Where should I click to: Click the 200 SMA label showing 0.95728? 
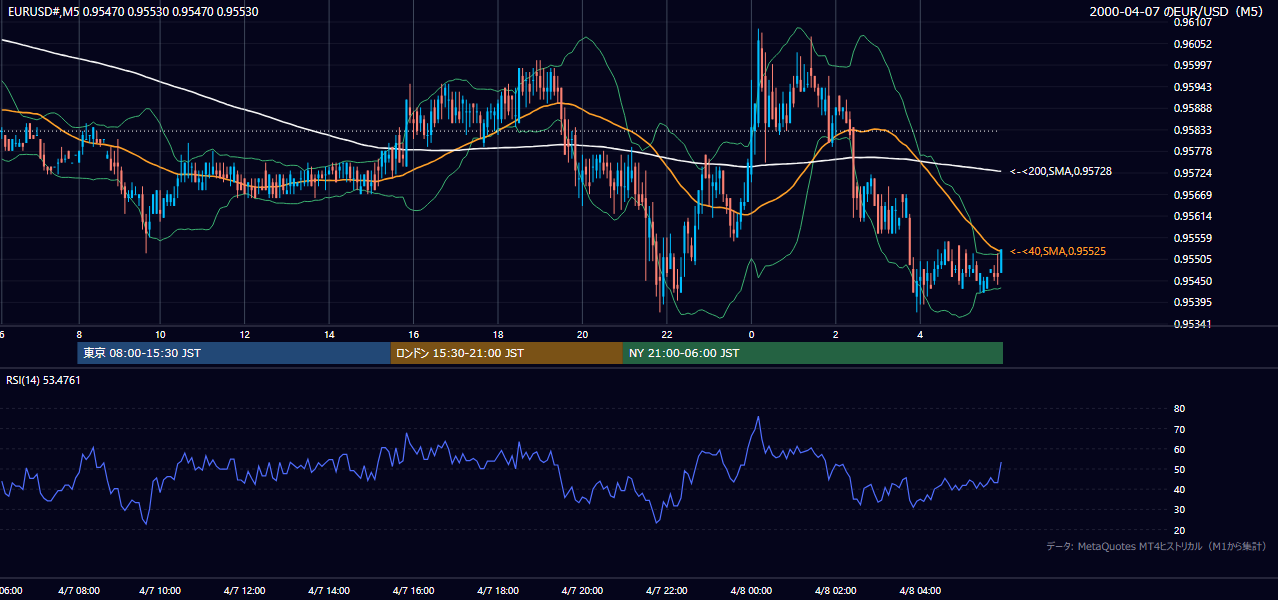(1061, 172)
